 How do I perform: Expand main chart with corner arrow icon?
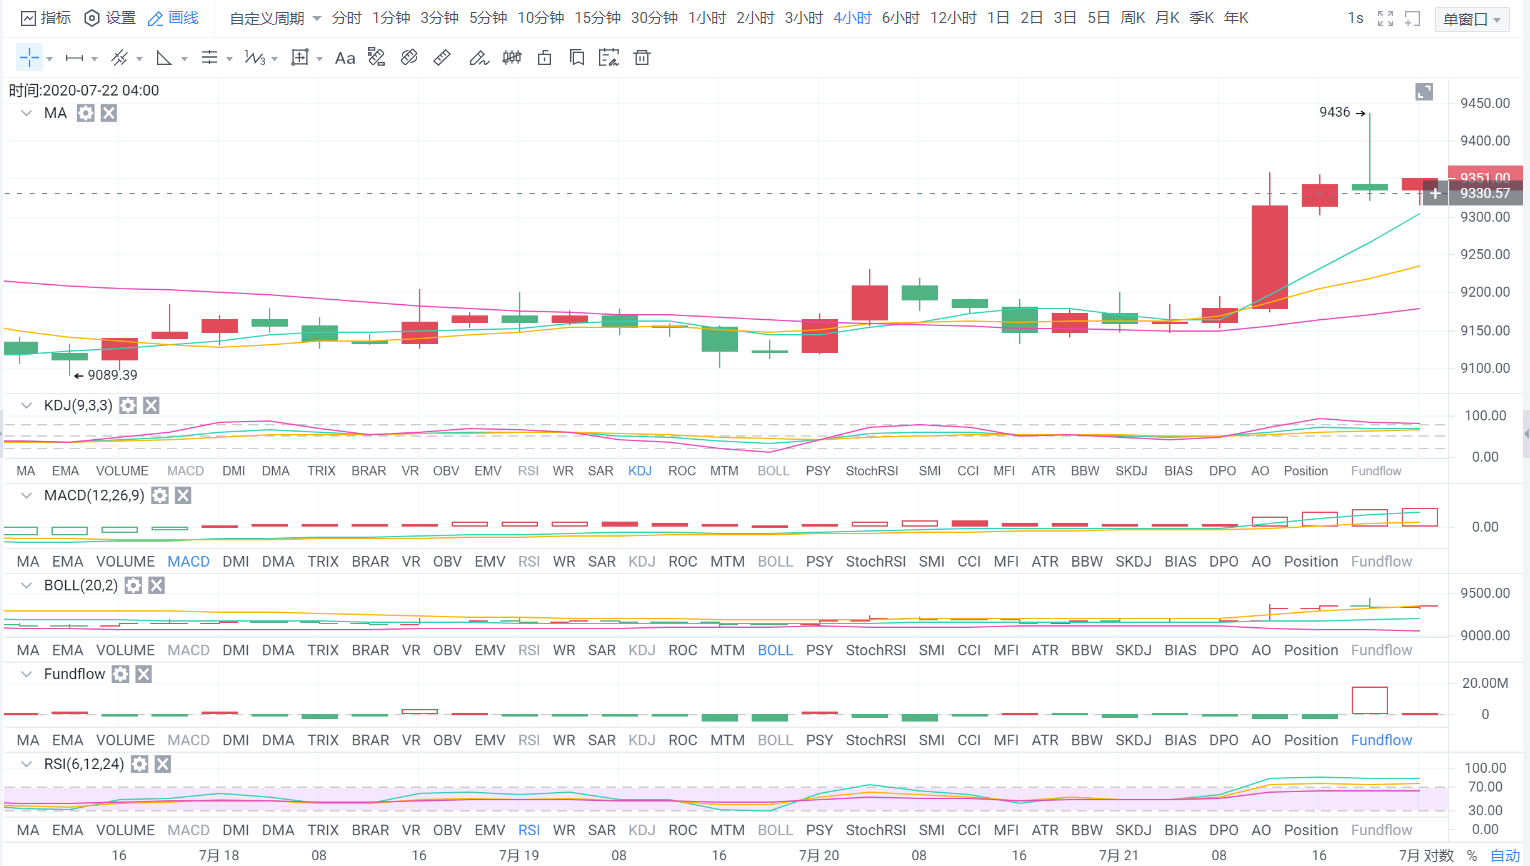pos(1424,92)
